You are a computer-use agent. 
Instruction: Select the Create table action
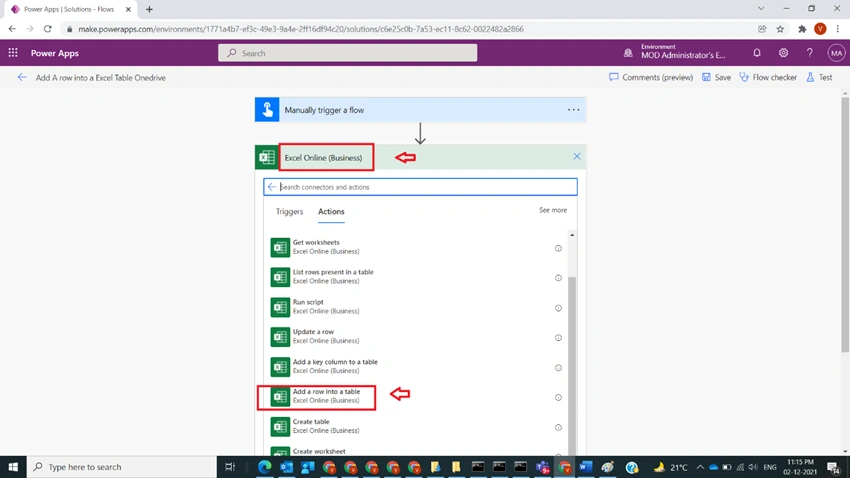[x=417, y=427]
